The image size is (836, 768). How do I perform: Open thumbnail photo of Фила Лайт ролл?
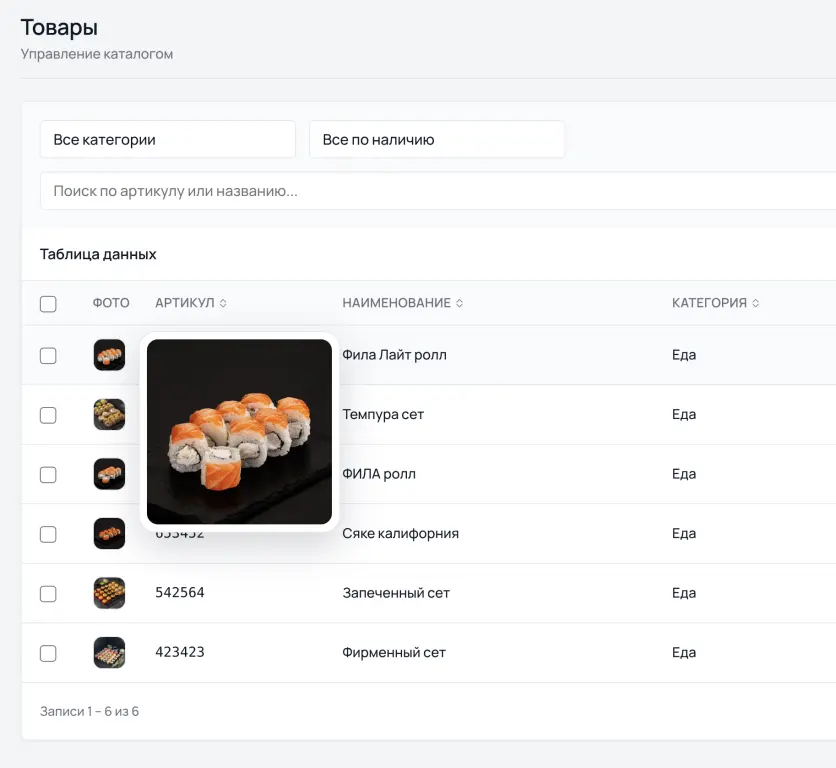tap(109, 355)
